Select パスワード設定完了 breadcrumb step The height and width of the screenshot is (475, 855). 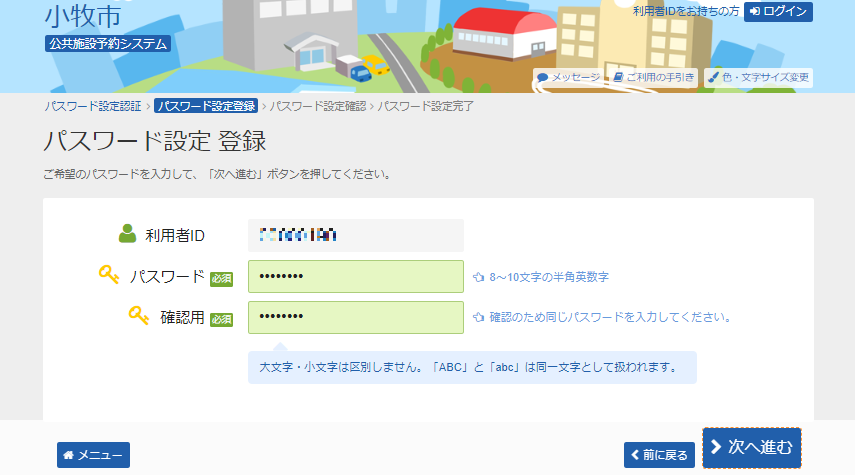(425, 106)
